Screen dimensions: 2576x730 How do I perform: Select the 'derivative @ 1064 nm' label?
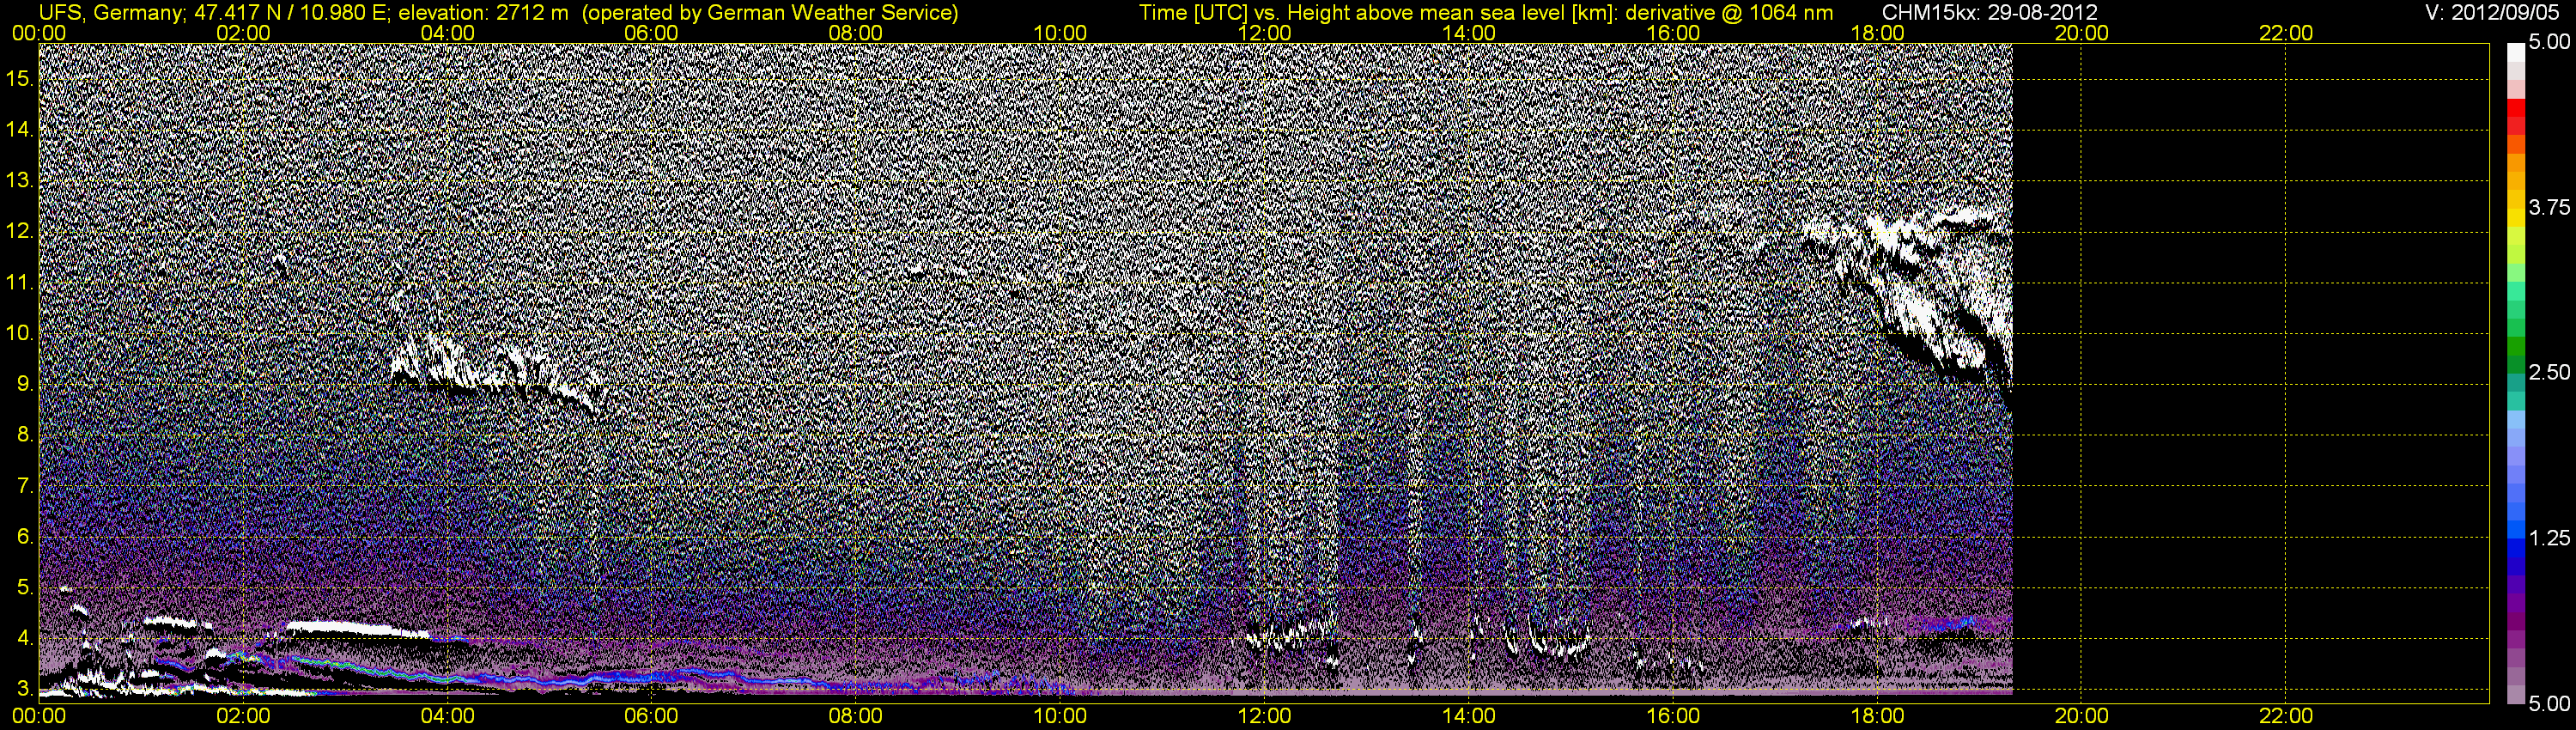(x=1730, y=13)
